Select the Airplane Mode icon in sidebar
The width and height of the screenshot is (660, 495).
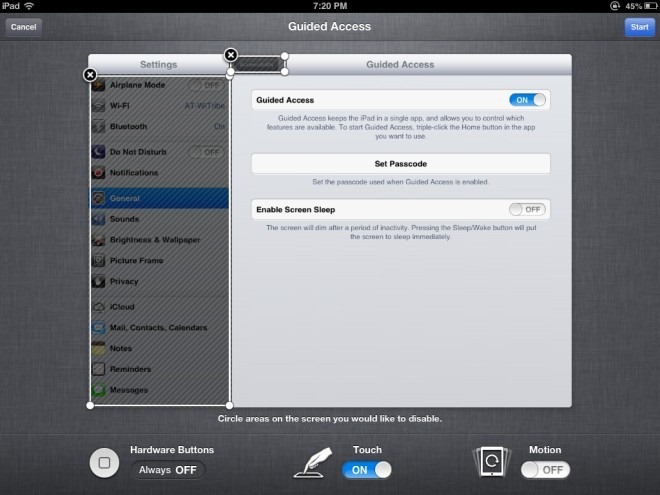tap(98, 85)
